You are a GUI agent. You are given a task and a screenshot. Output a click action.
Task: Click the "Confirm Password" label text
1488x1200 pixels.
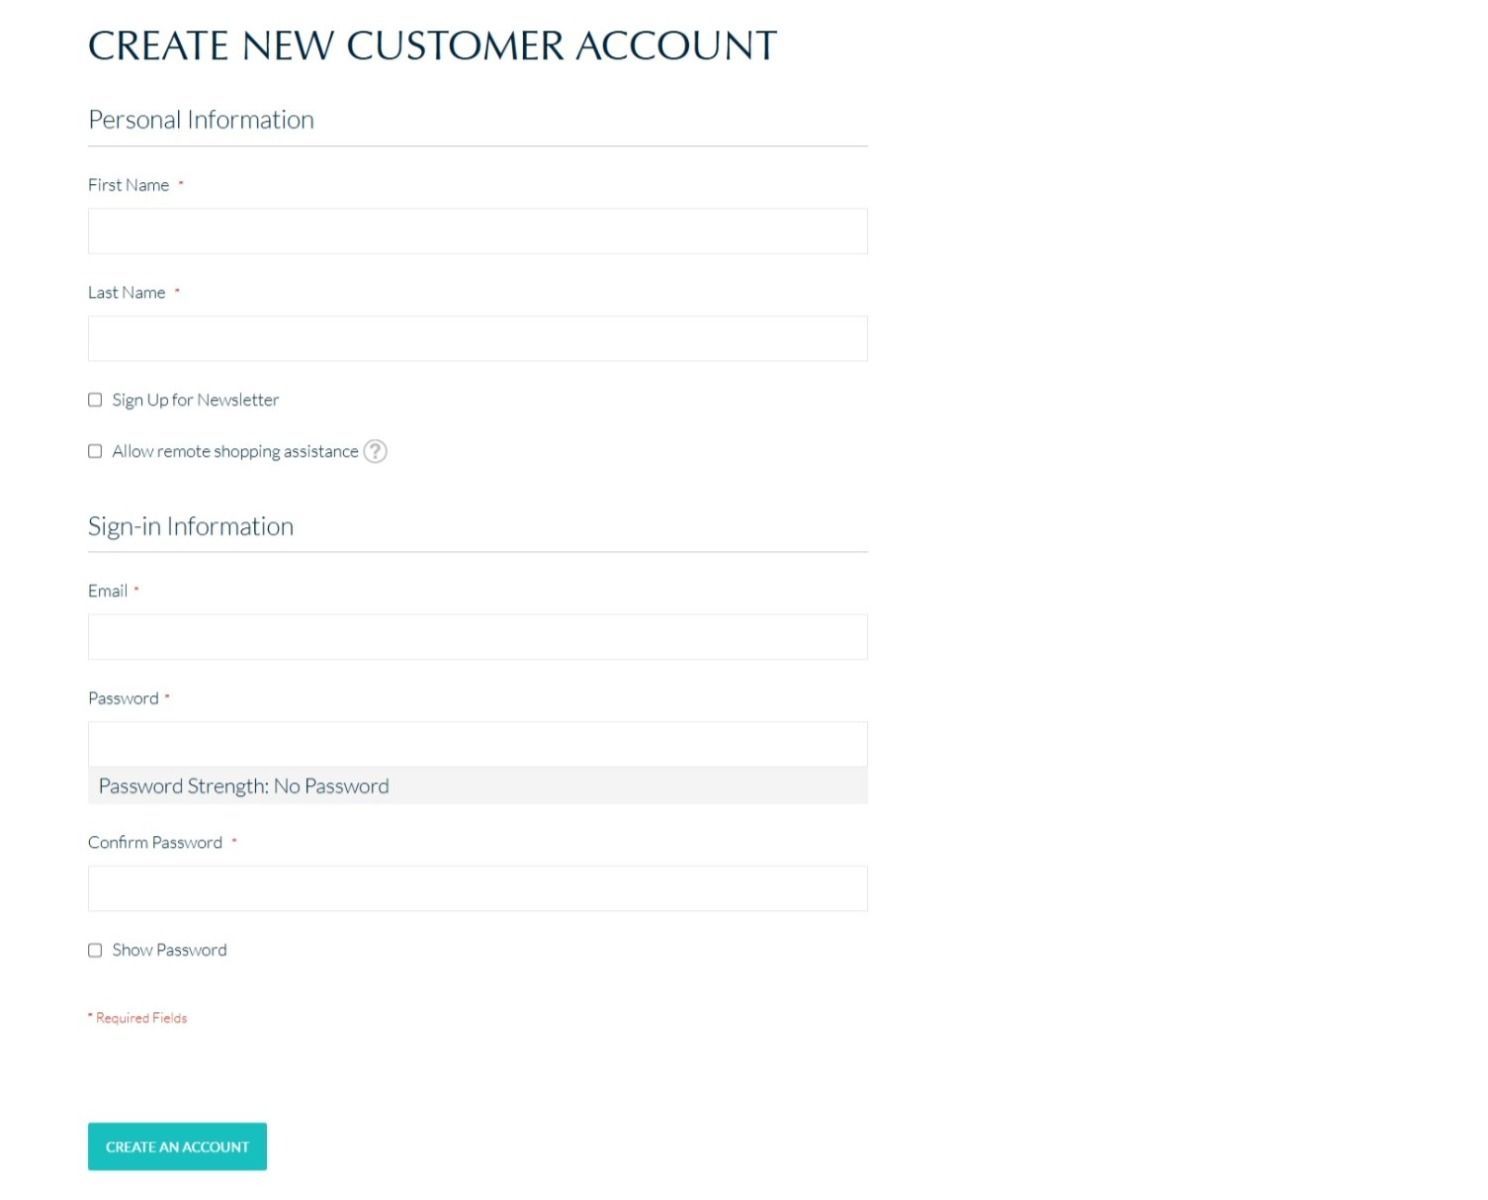[x=155, y=843]
